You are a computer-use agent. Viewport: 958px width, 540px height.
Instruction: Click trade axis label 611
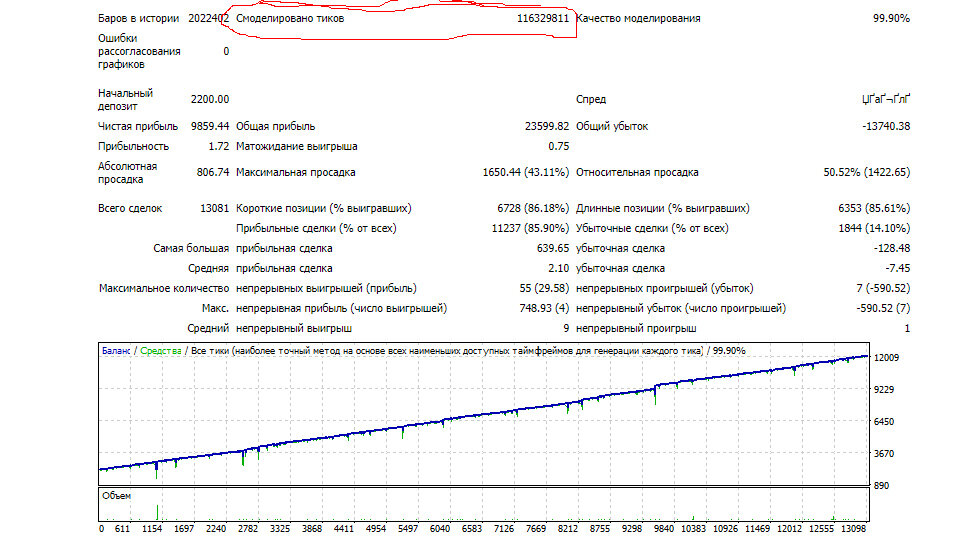coord(122,529)
